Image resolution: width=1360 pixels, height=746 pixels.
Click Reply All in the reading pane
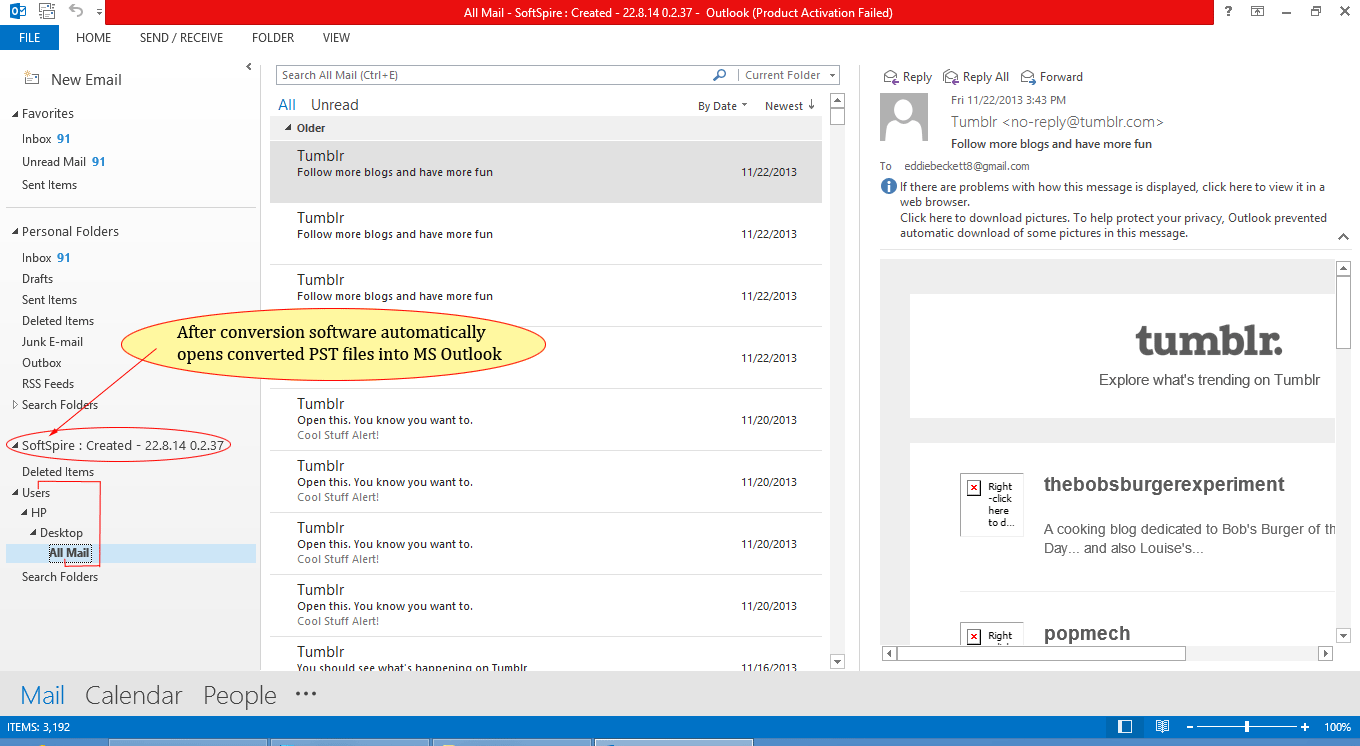(976, 77)
